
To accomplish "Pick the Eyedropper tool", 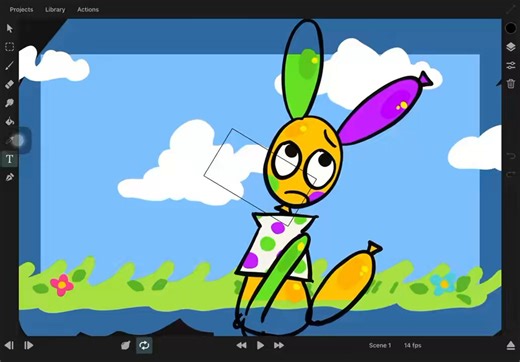I will pos(9,140).
